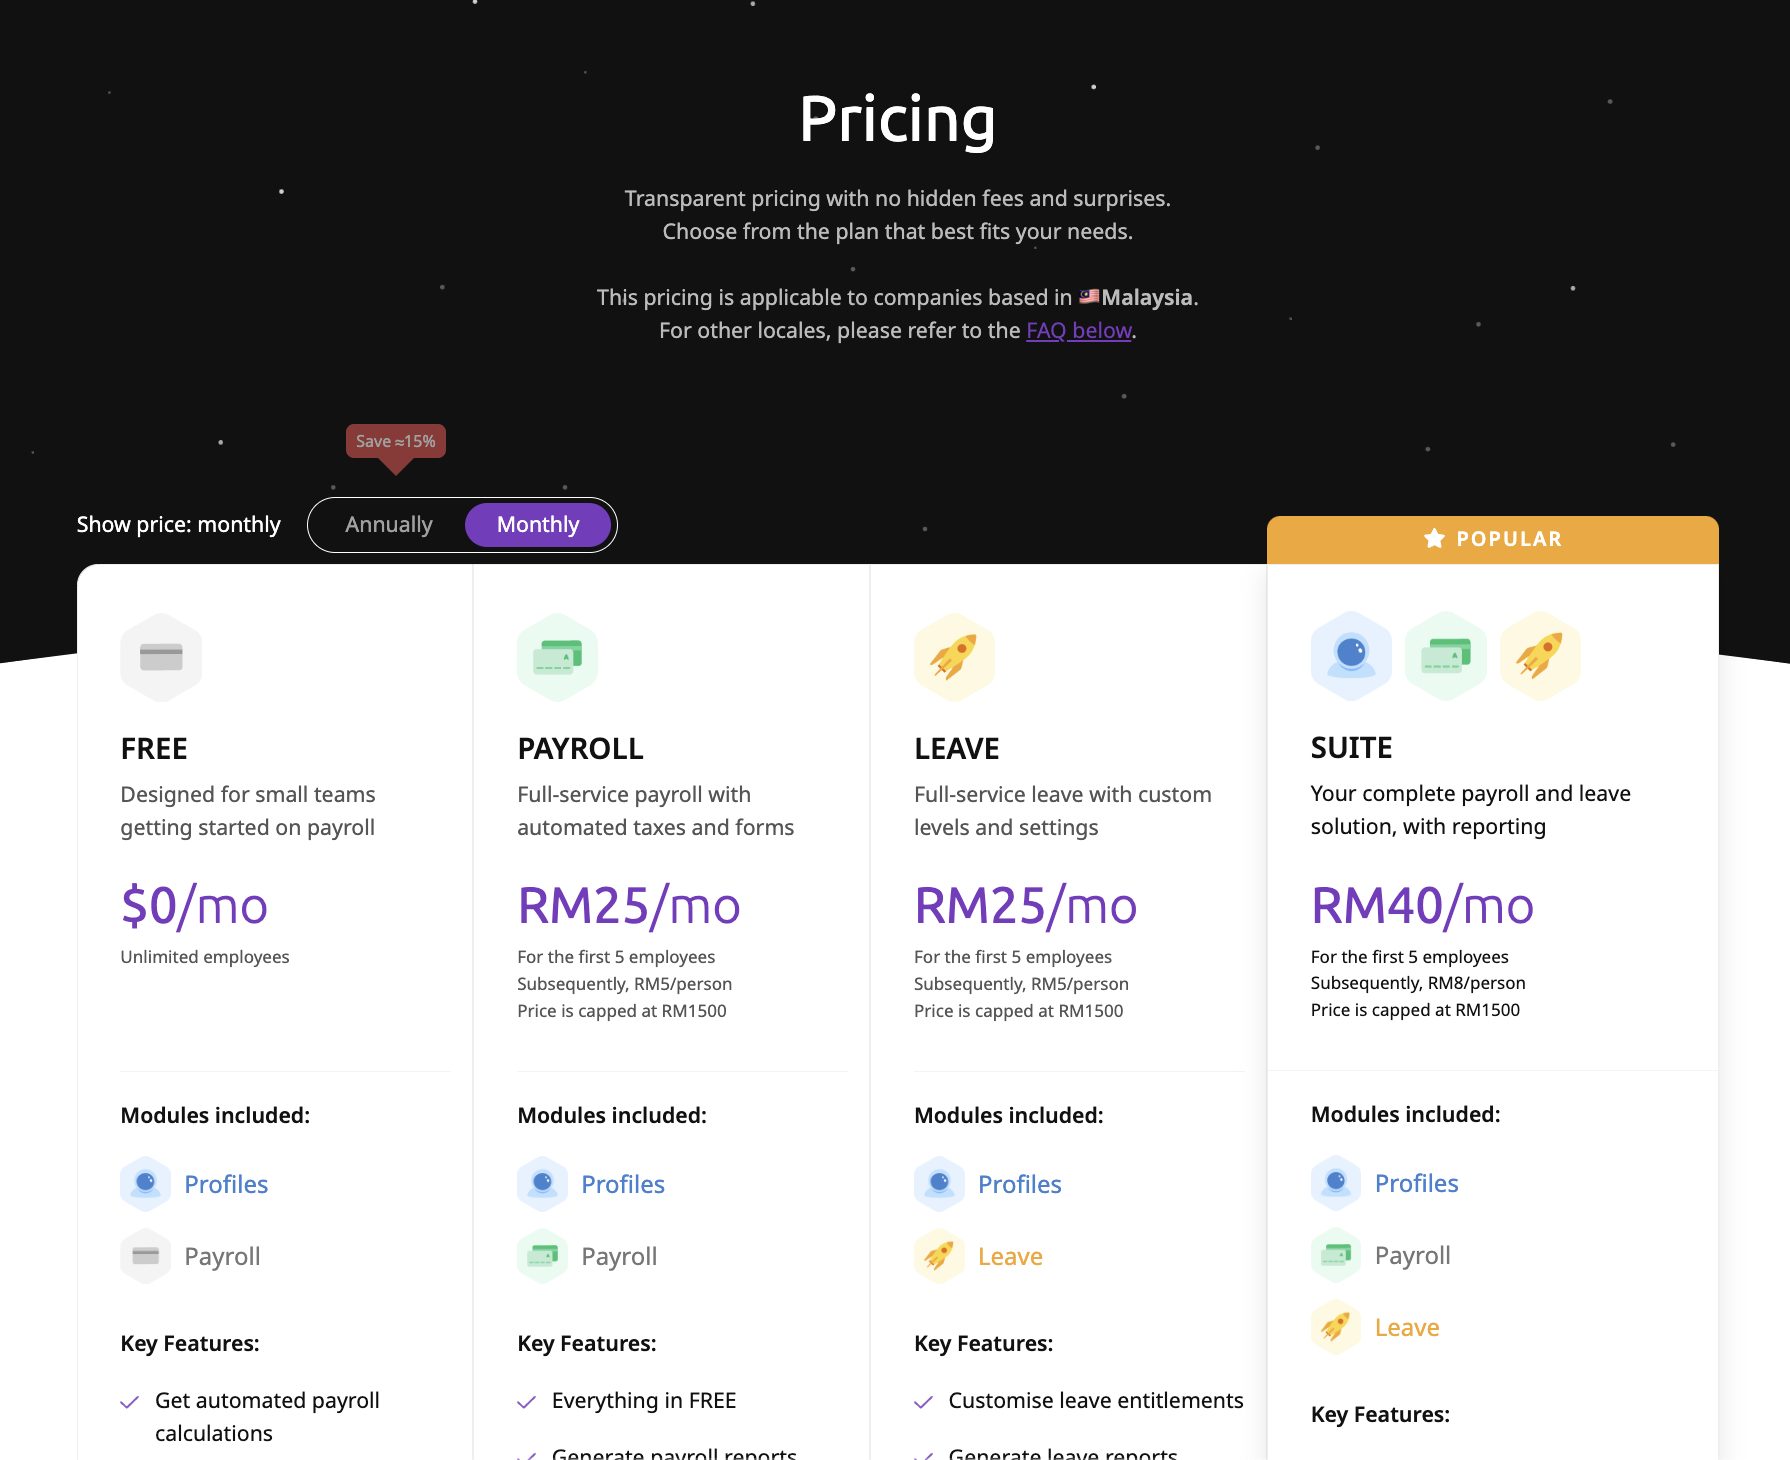Click the Profiles link in the SUITE column
Image resolution: width=1790 pixels, height=1460 pixels.
coord(1417,1183)
